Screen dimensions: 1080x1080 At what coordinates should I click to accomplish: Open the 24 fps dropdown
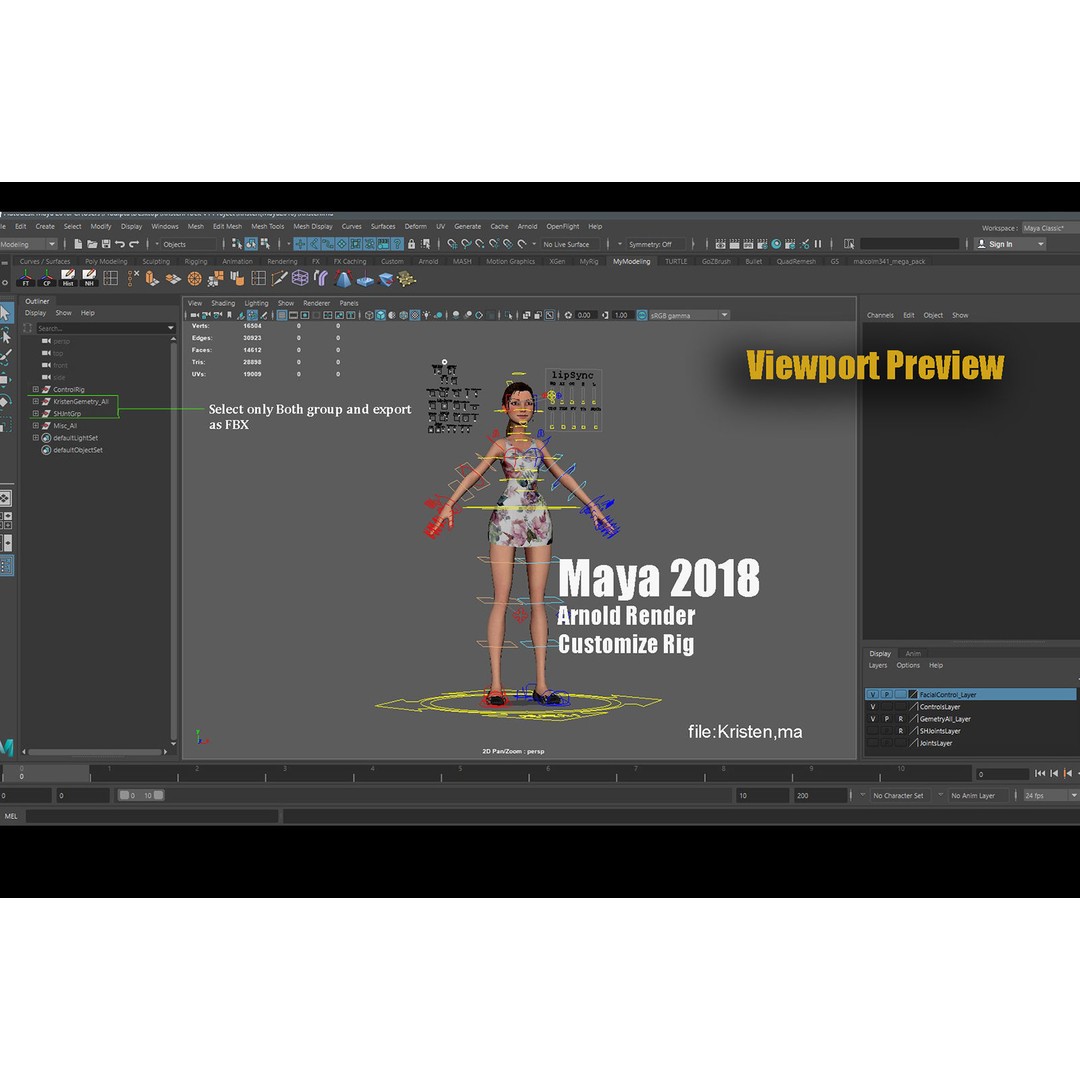tap(1050, 796)
